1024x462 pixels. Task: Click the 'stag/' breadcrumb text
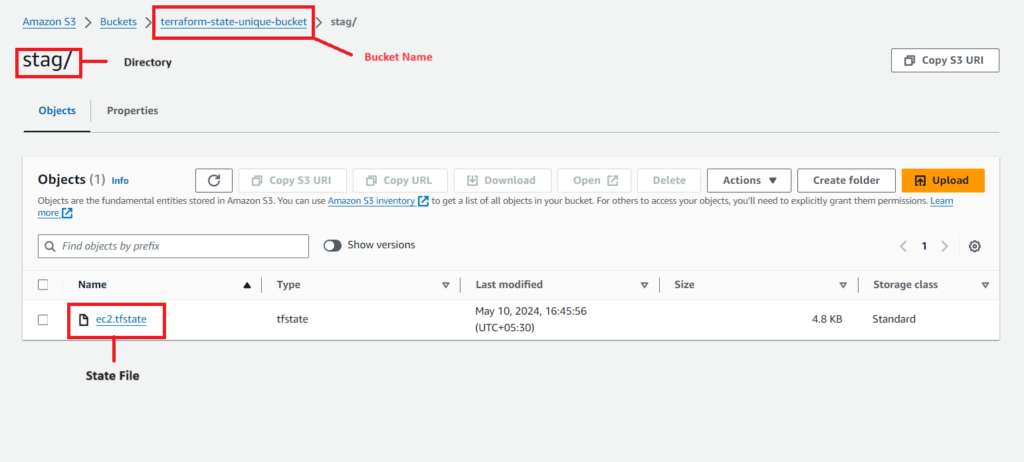(x=344, y=22)
